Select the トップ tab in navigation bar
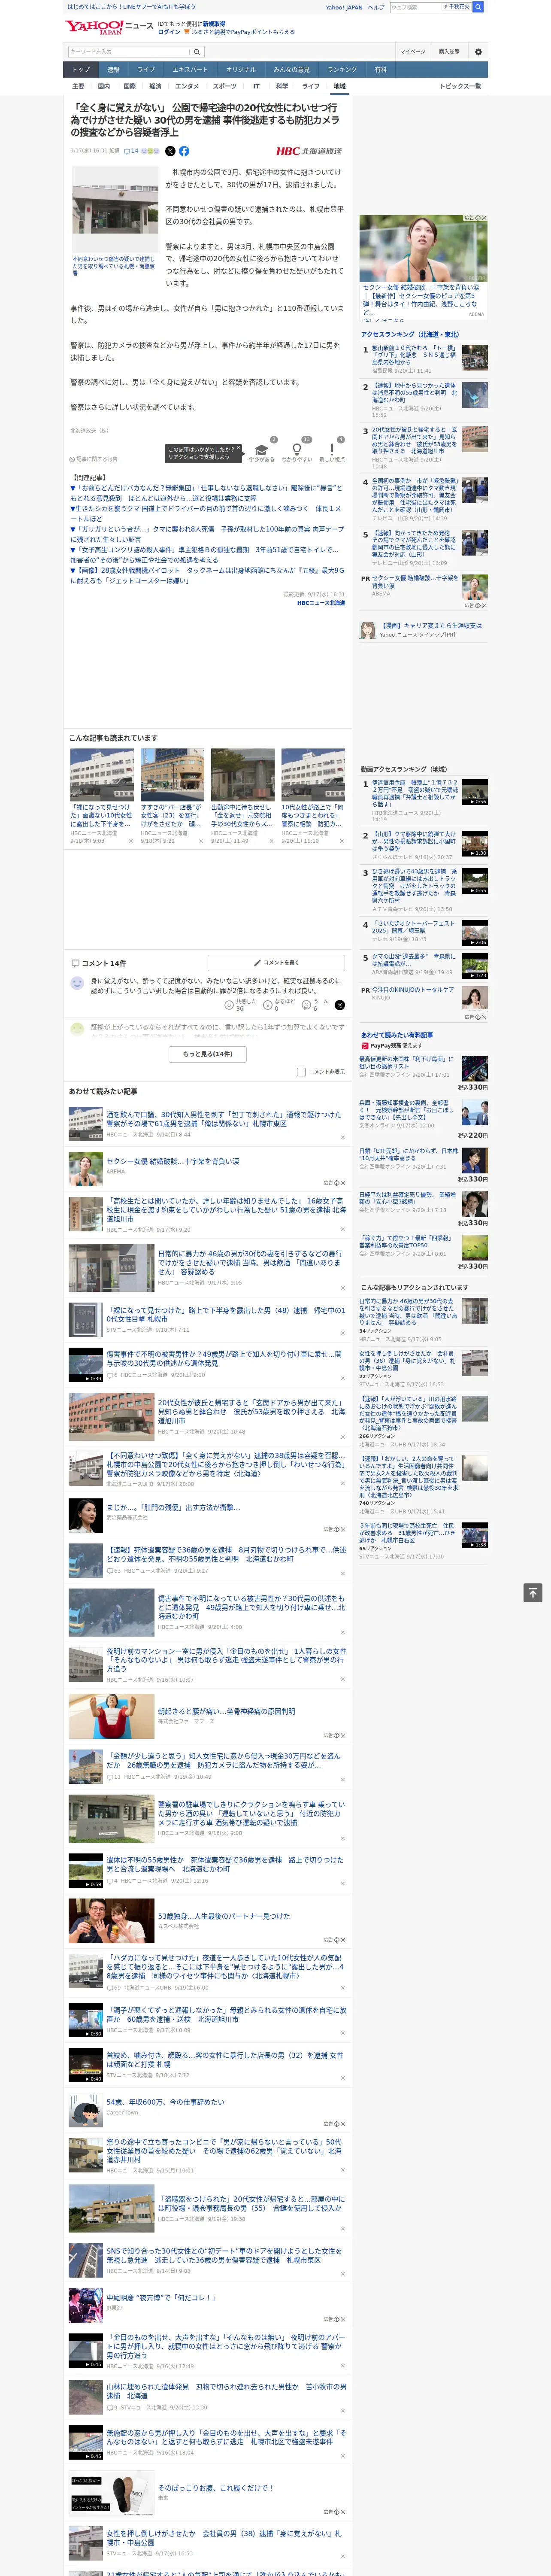This screenshot has height=2576, width=551. click(81, 70)
